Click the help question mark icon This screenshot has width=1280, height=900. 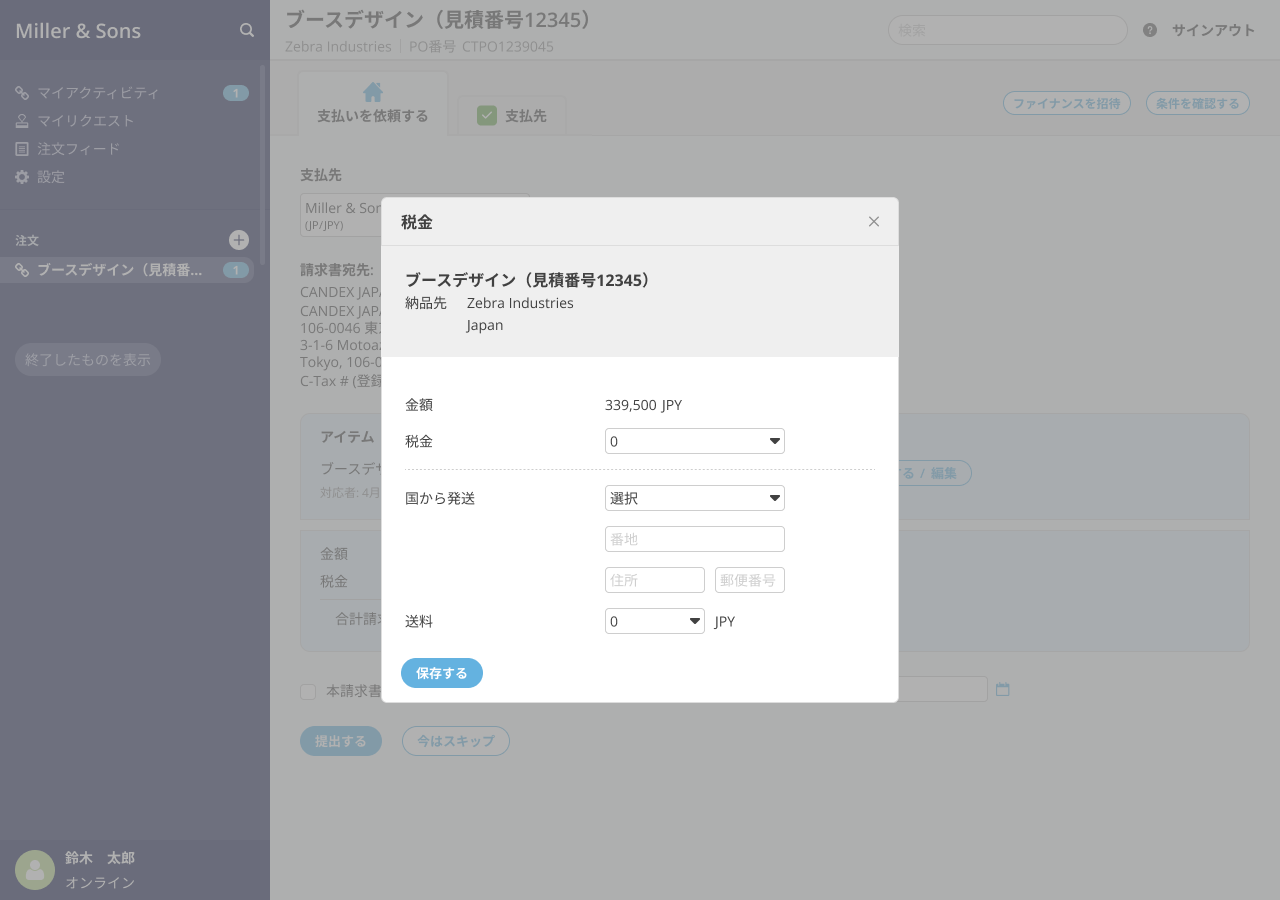(x=1150, y=30)
